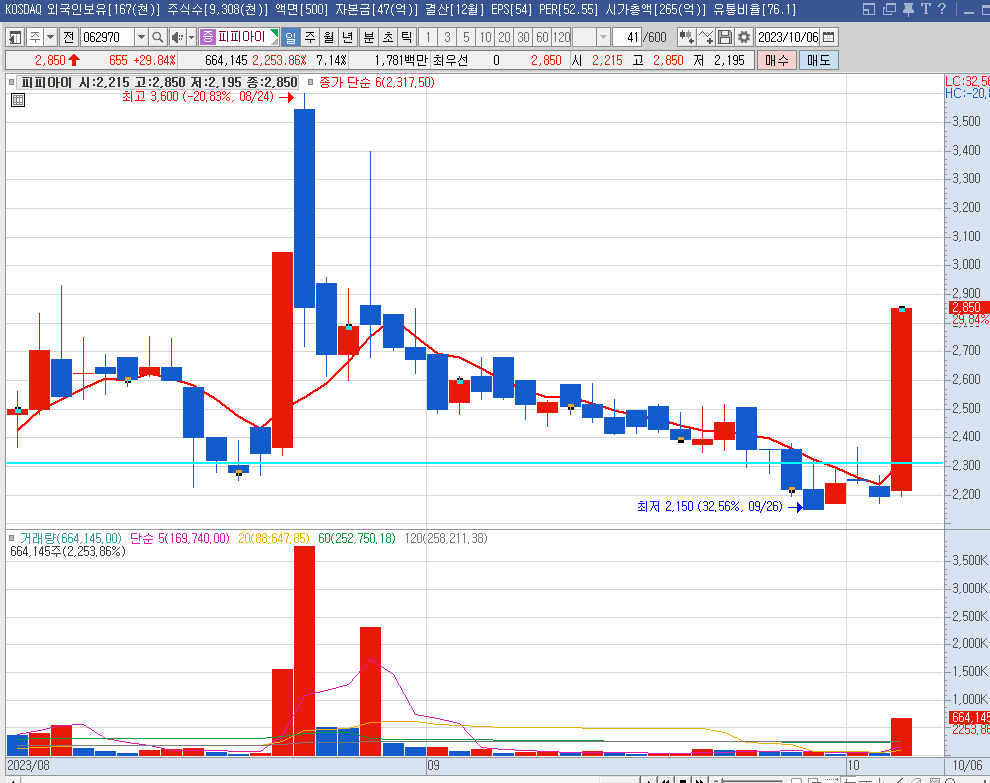Toggle the left panel icon in toolbar
Image resolution: width=990 pixels, height=783 pixels.
tap(15, 37)
